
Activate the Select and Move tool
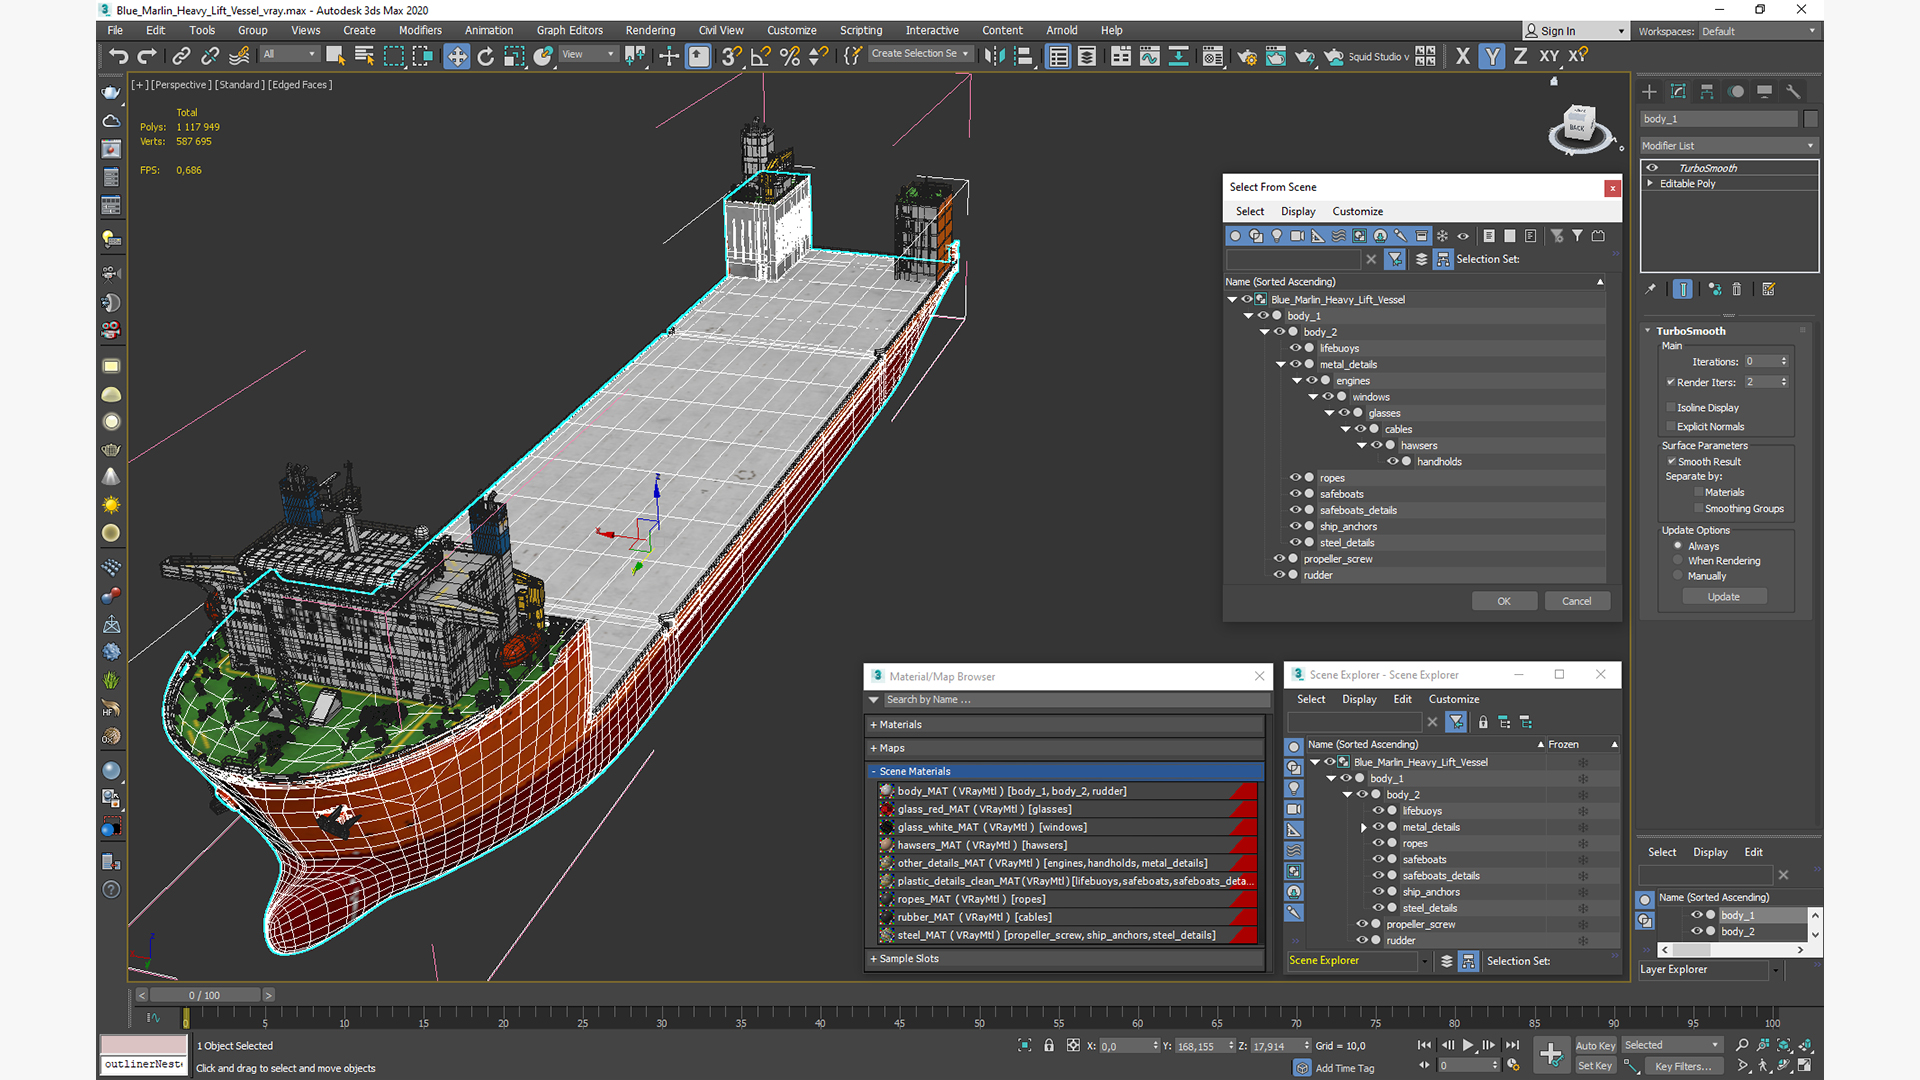coord(457,56)
